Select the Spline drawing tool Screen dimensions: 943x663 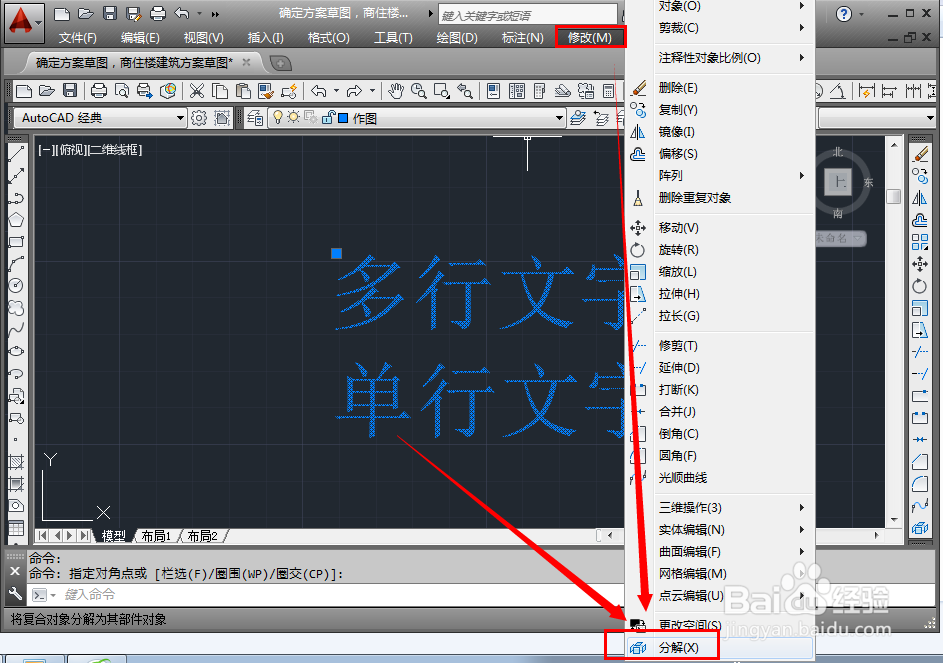pos(15,330)
